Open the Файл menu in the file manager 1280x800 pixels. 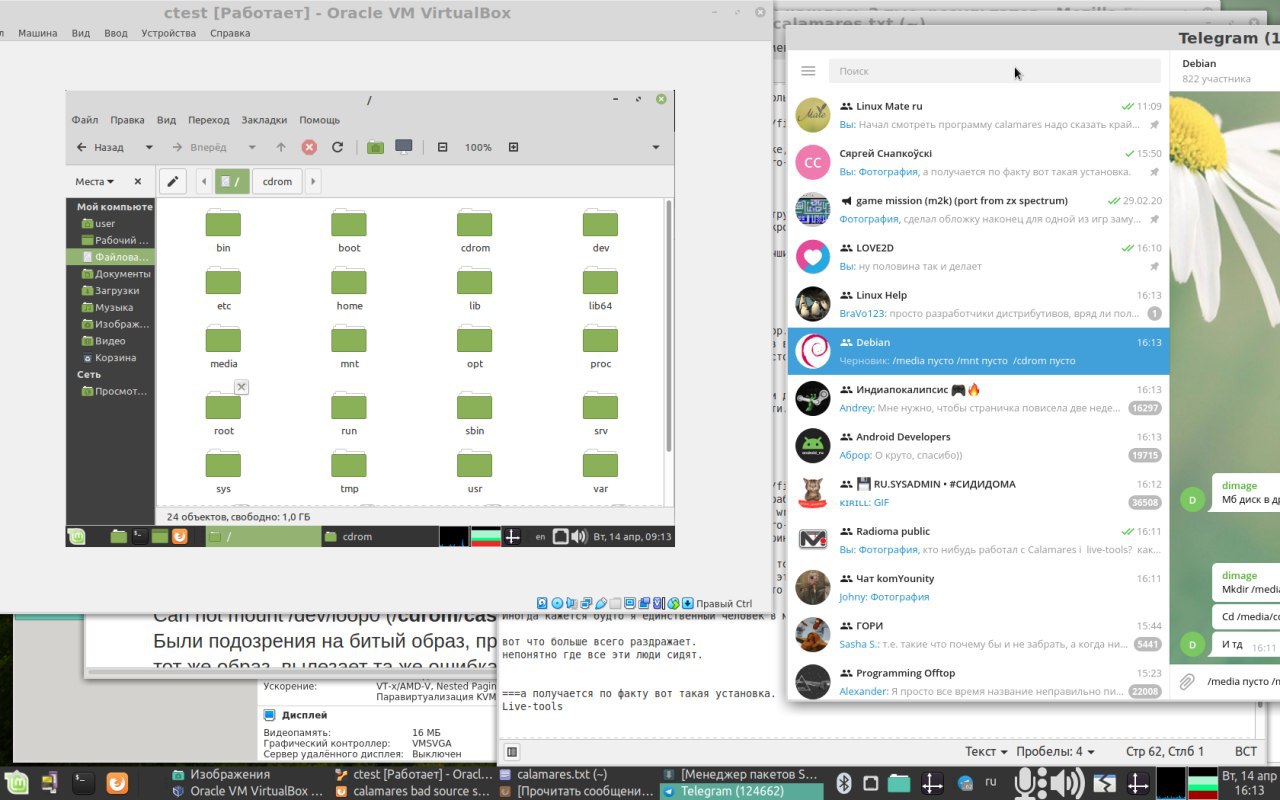click(84, 120)
